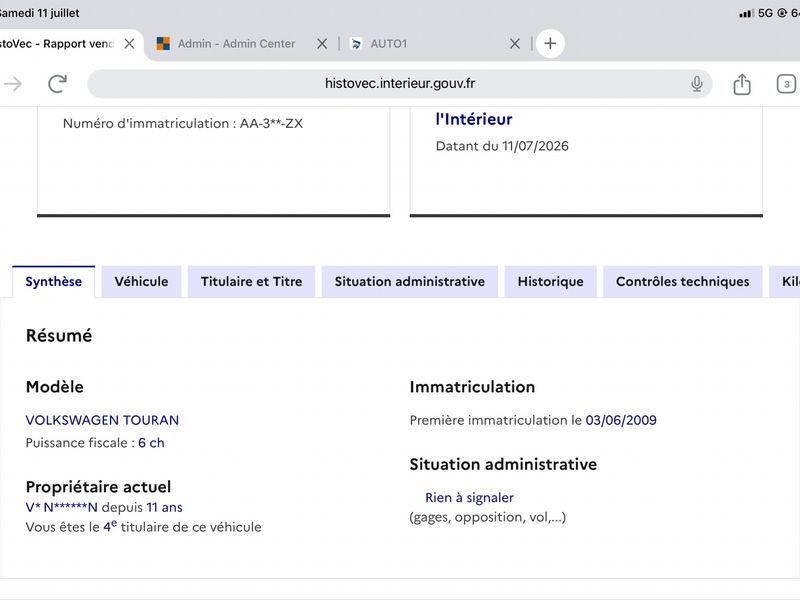The height and width of the screenshot is (600, 800).
Task: Open the partially visible Kilométrage tab
Action: tap(785, 282)
